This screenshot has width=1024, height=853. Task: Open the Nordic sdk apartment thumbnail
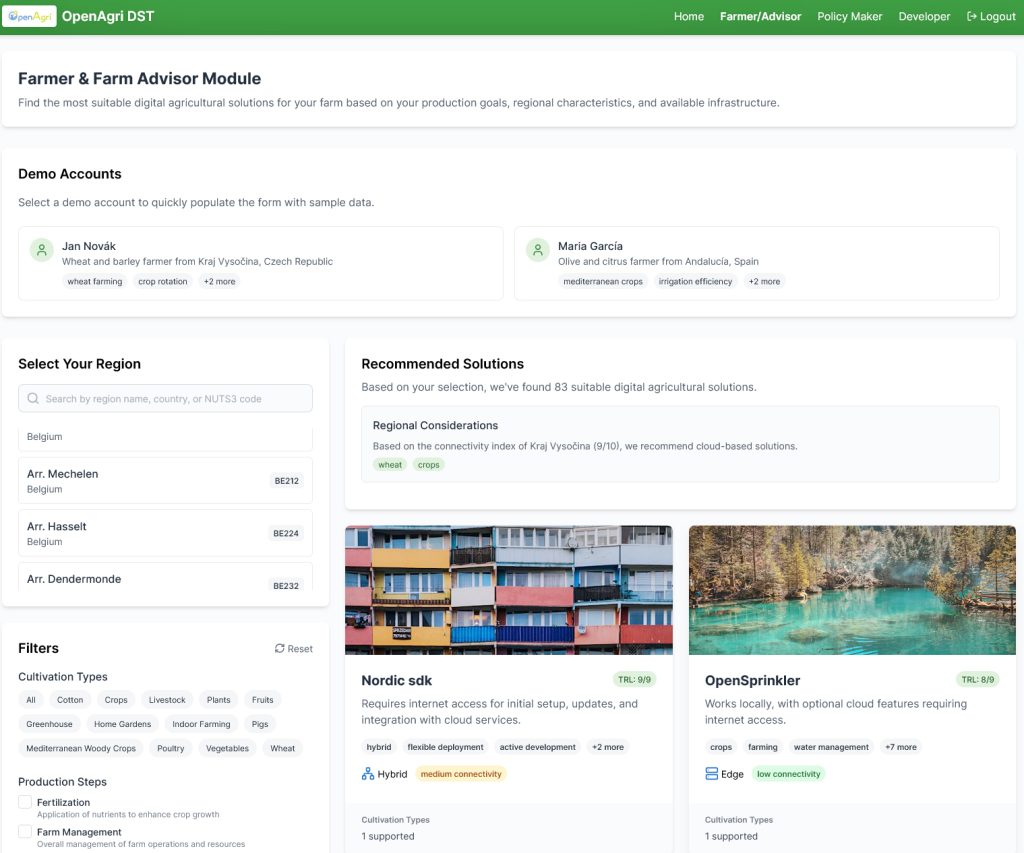[508, 590]
